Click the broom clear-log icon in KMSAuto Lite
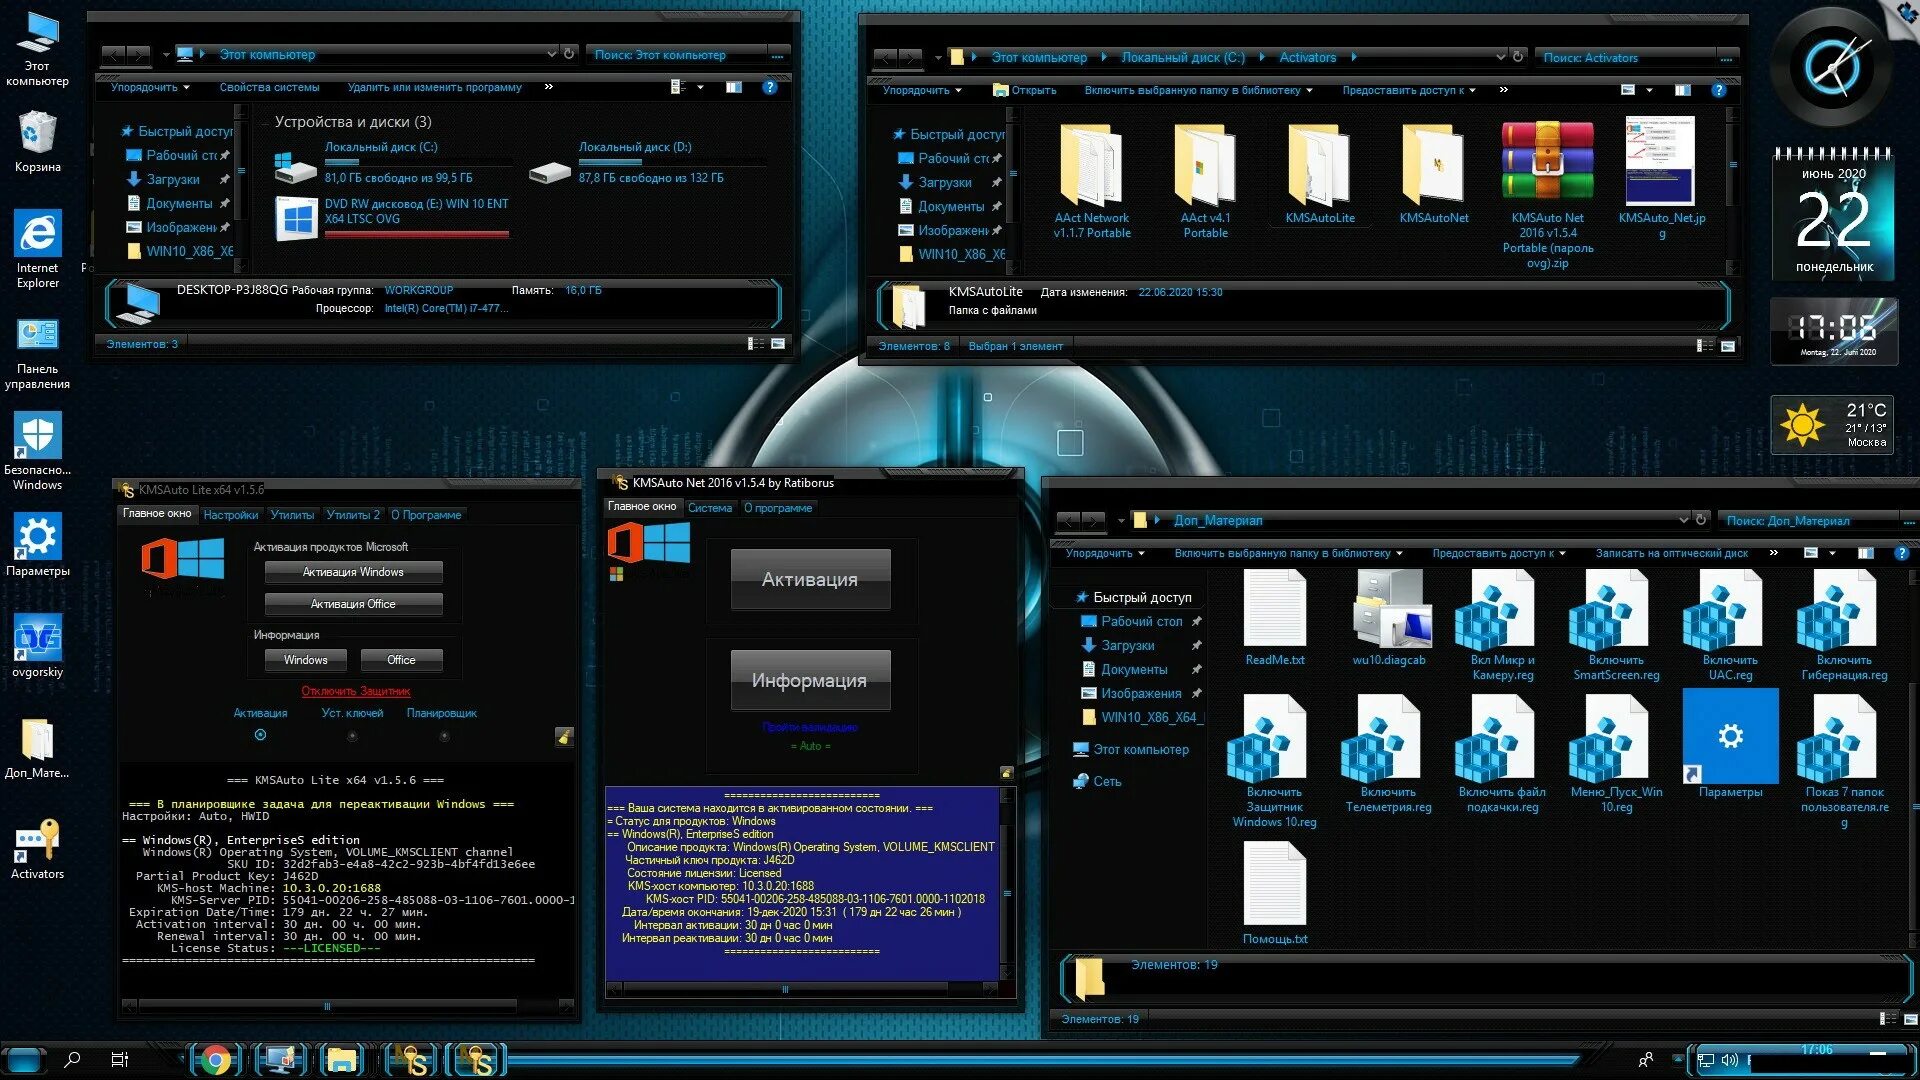This screenshot has width=1920, height=1080. pyautogui.click(x=564, y=737)
